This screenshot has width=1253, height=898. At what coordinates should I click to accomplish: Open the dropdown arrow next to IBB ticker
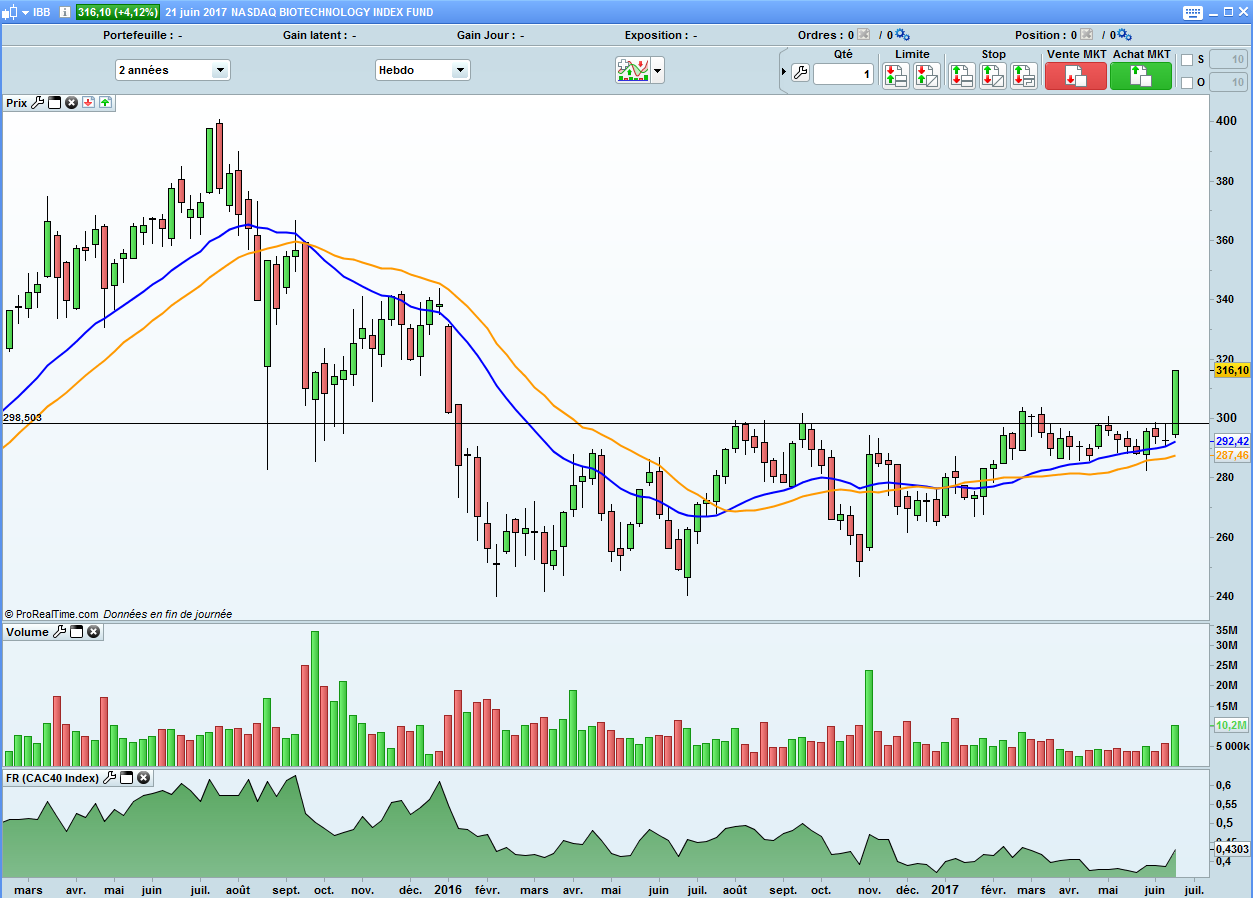25,12
